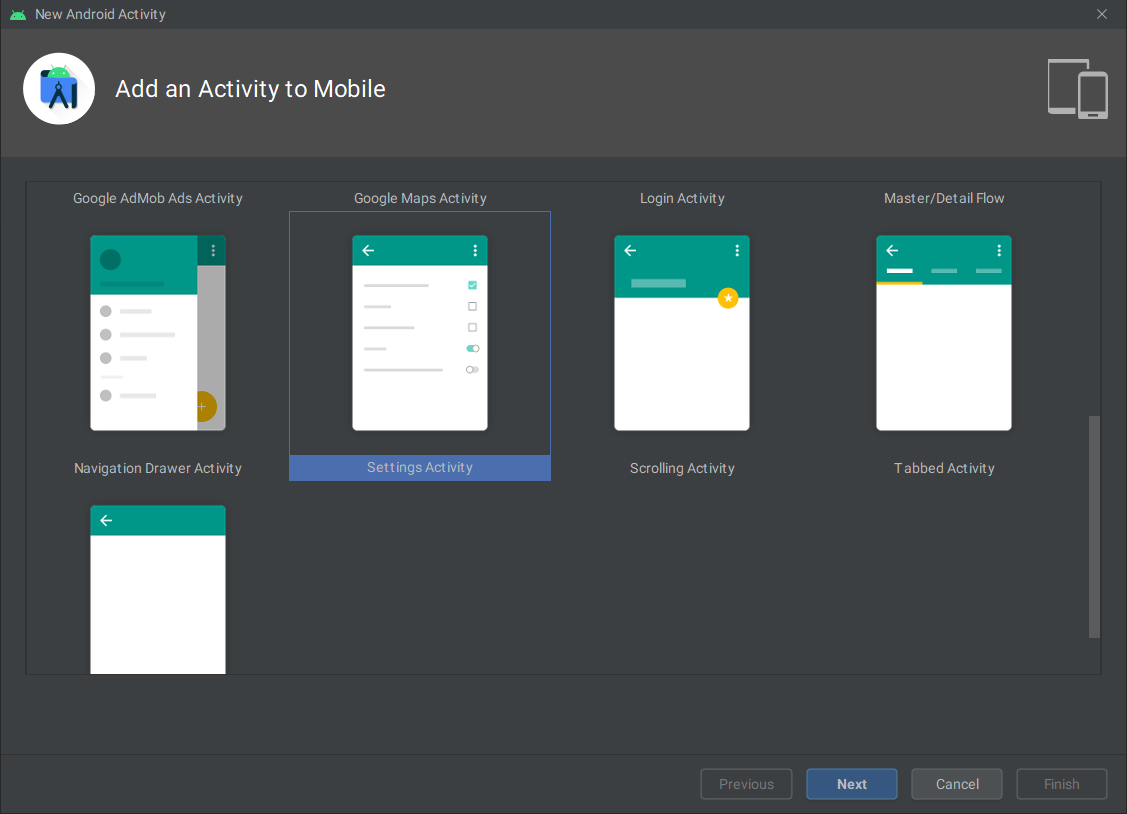
Task: Cancel the new activity wizard
Action: [x=956, y=783]
